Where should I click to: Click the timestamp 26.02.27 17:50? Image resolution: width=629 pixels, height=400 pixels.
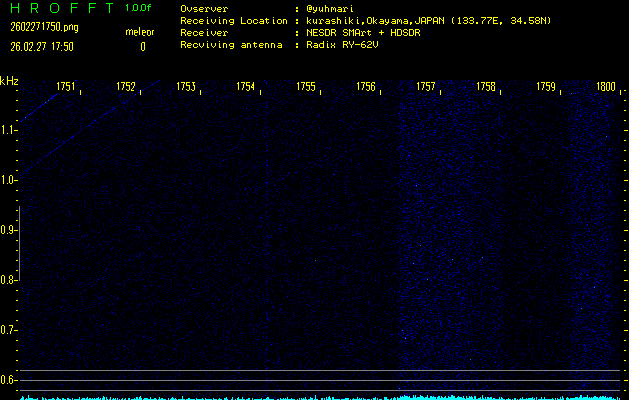click(42, 47)
